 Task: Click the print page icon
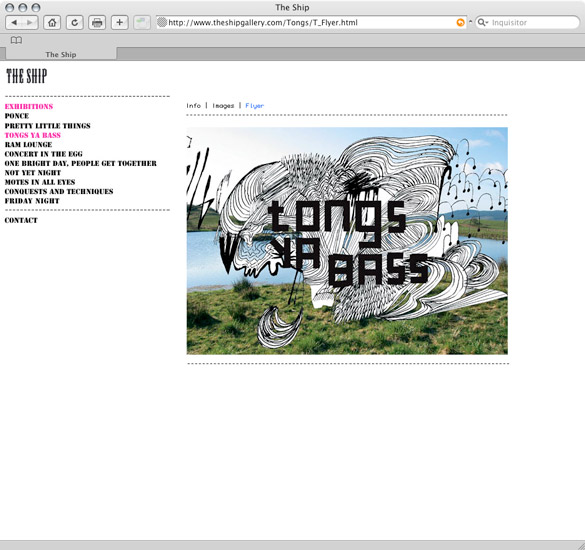point(97,23)
